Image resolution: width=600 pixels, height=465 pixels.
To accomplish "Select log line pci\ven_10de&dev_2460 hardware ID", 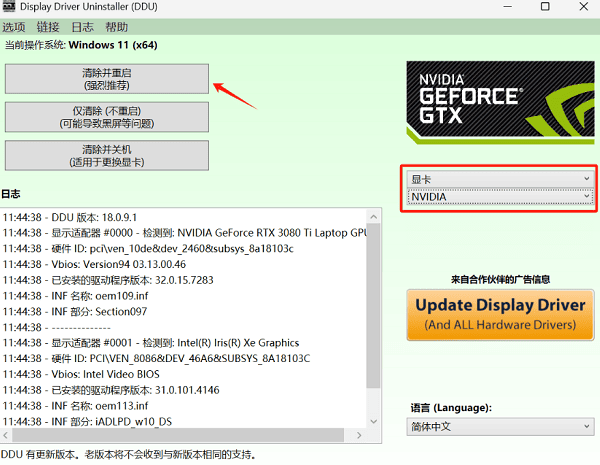I will tap(148, 248).
